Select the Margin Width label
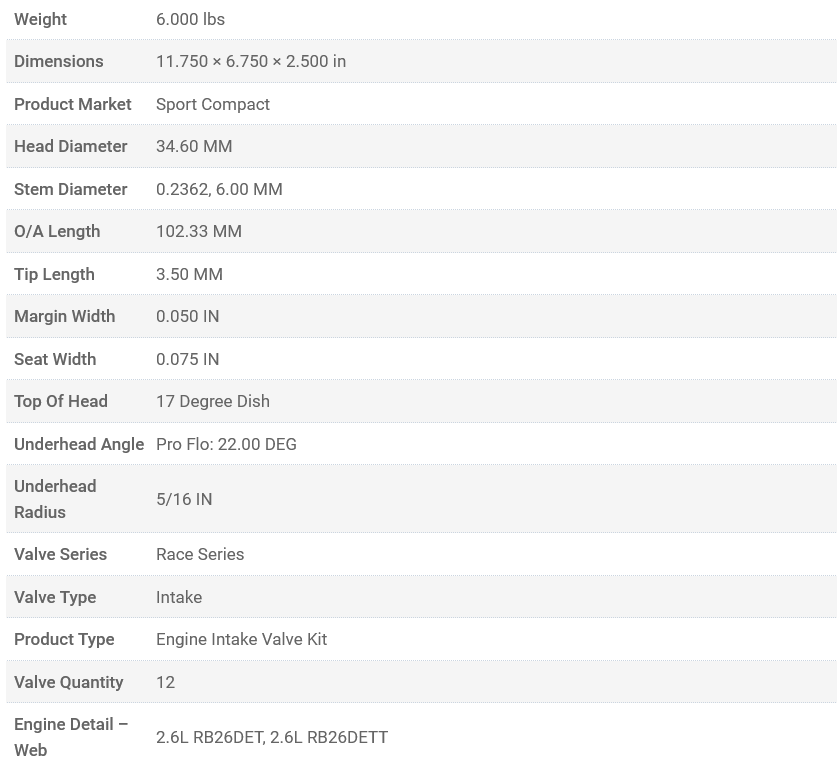The height and width of the screenshot is (770, 837). [65, 316]
